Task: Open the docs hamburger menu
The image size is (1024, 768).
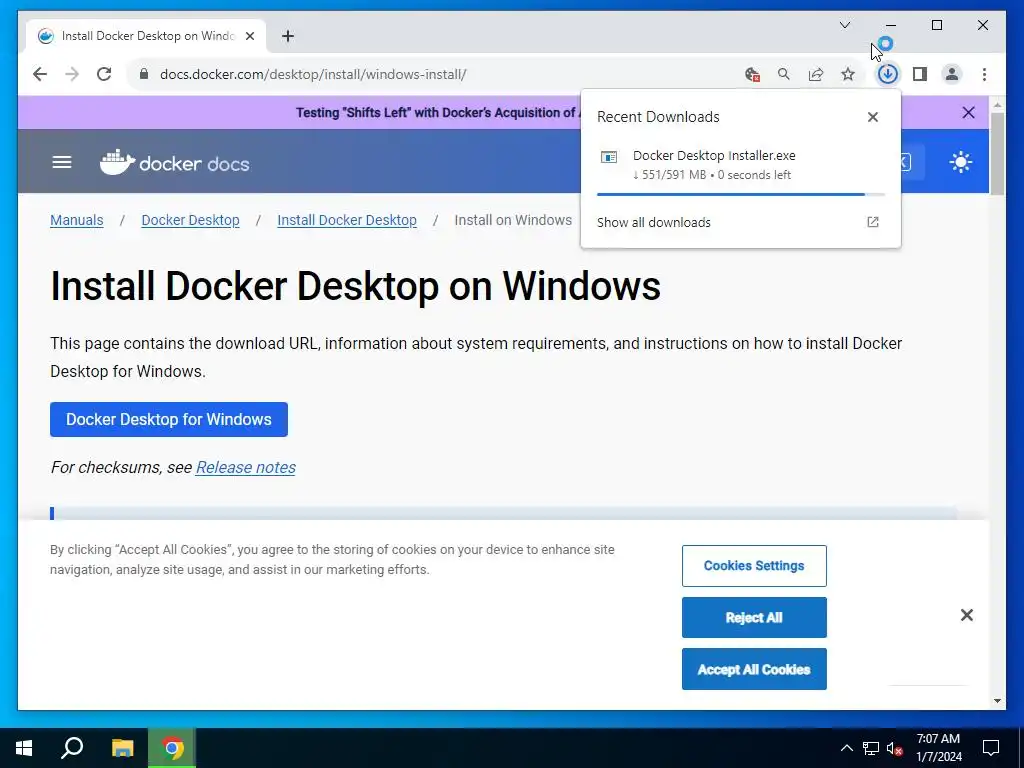Action: 62,162
